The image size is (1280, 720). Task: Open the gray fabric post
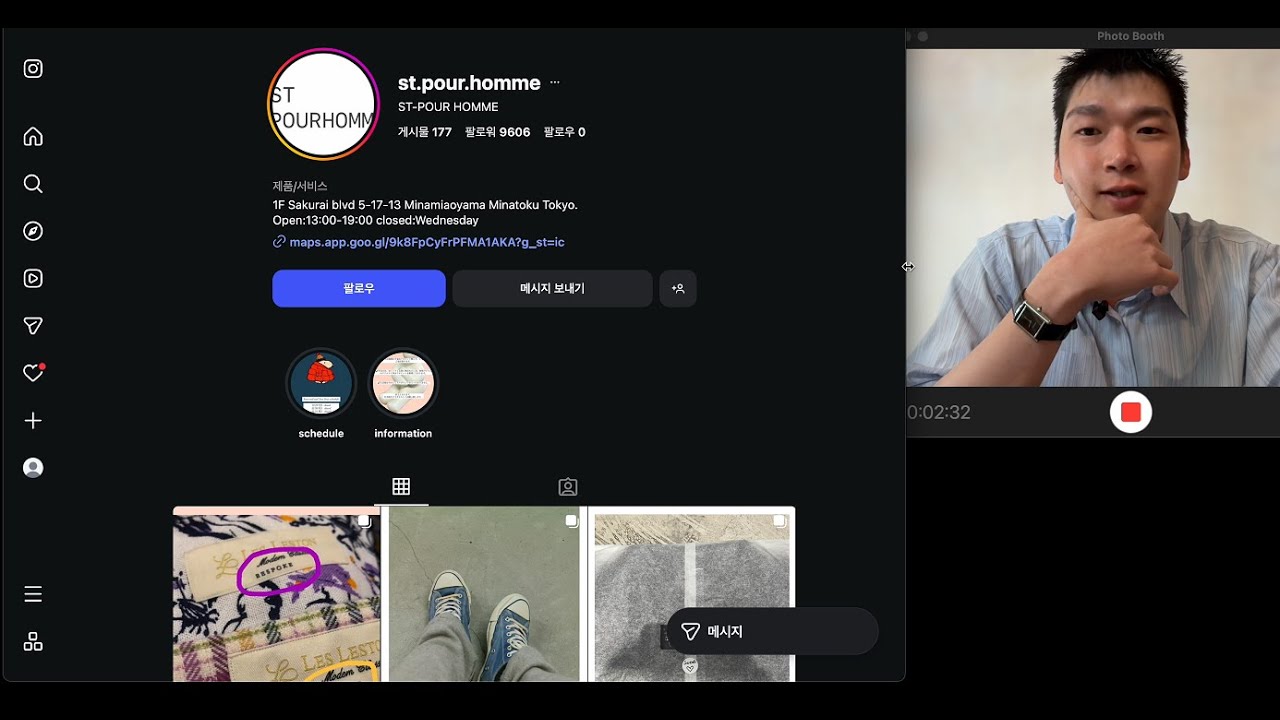pos(691,595)
